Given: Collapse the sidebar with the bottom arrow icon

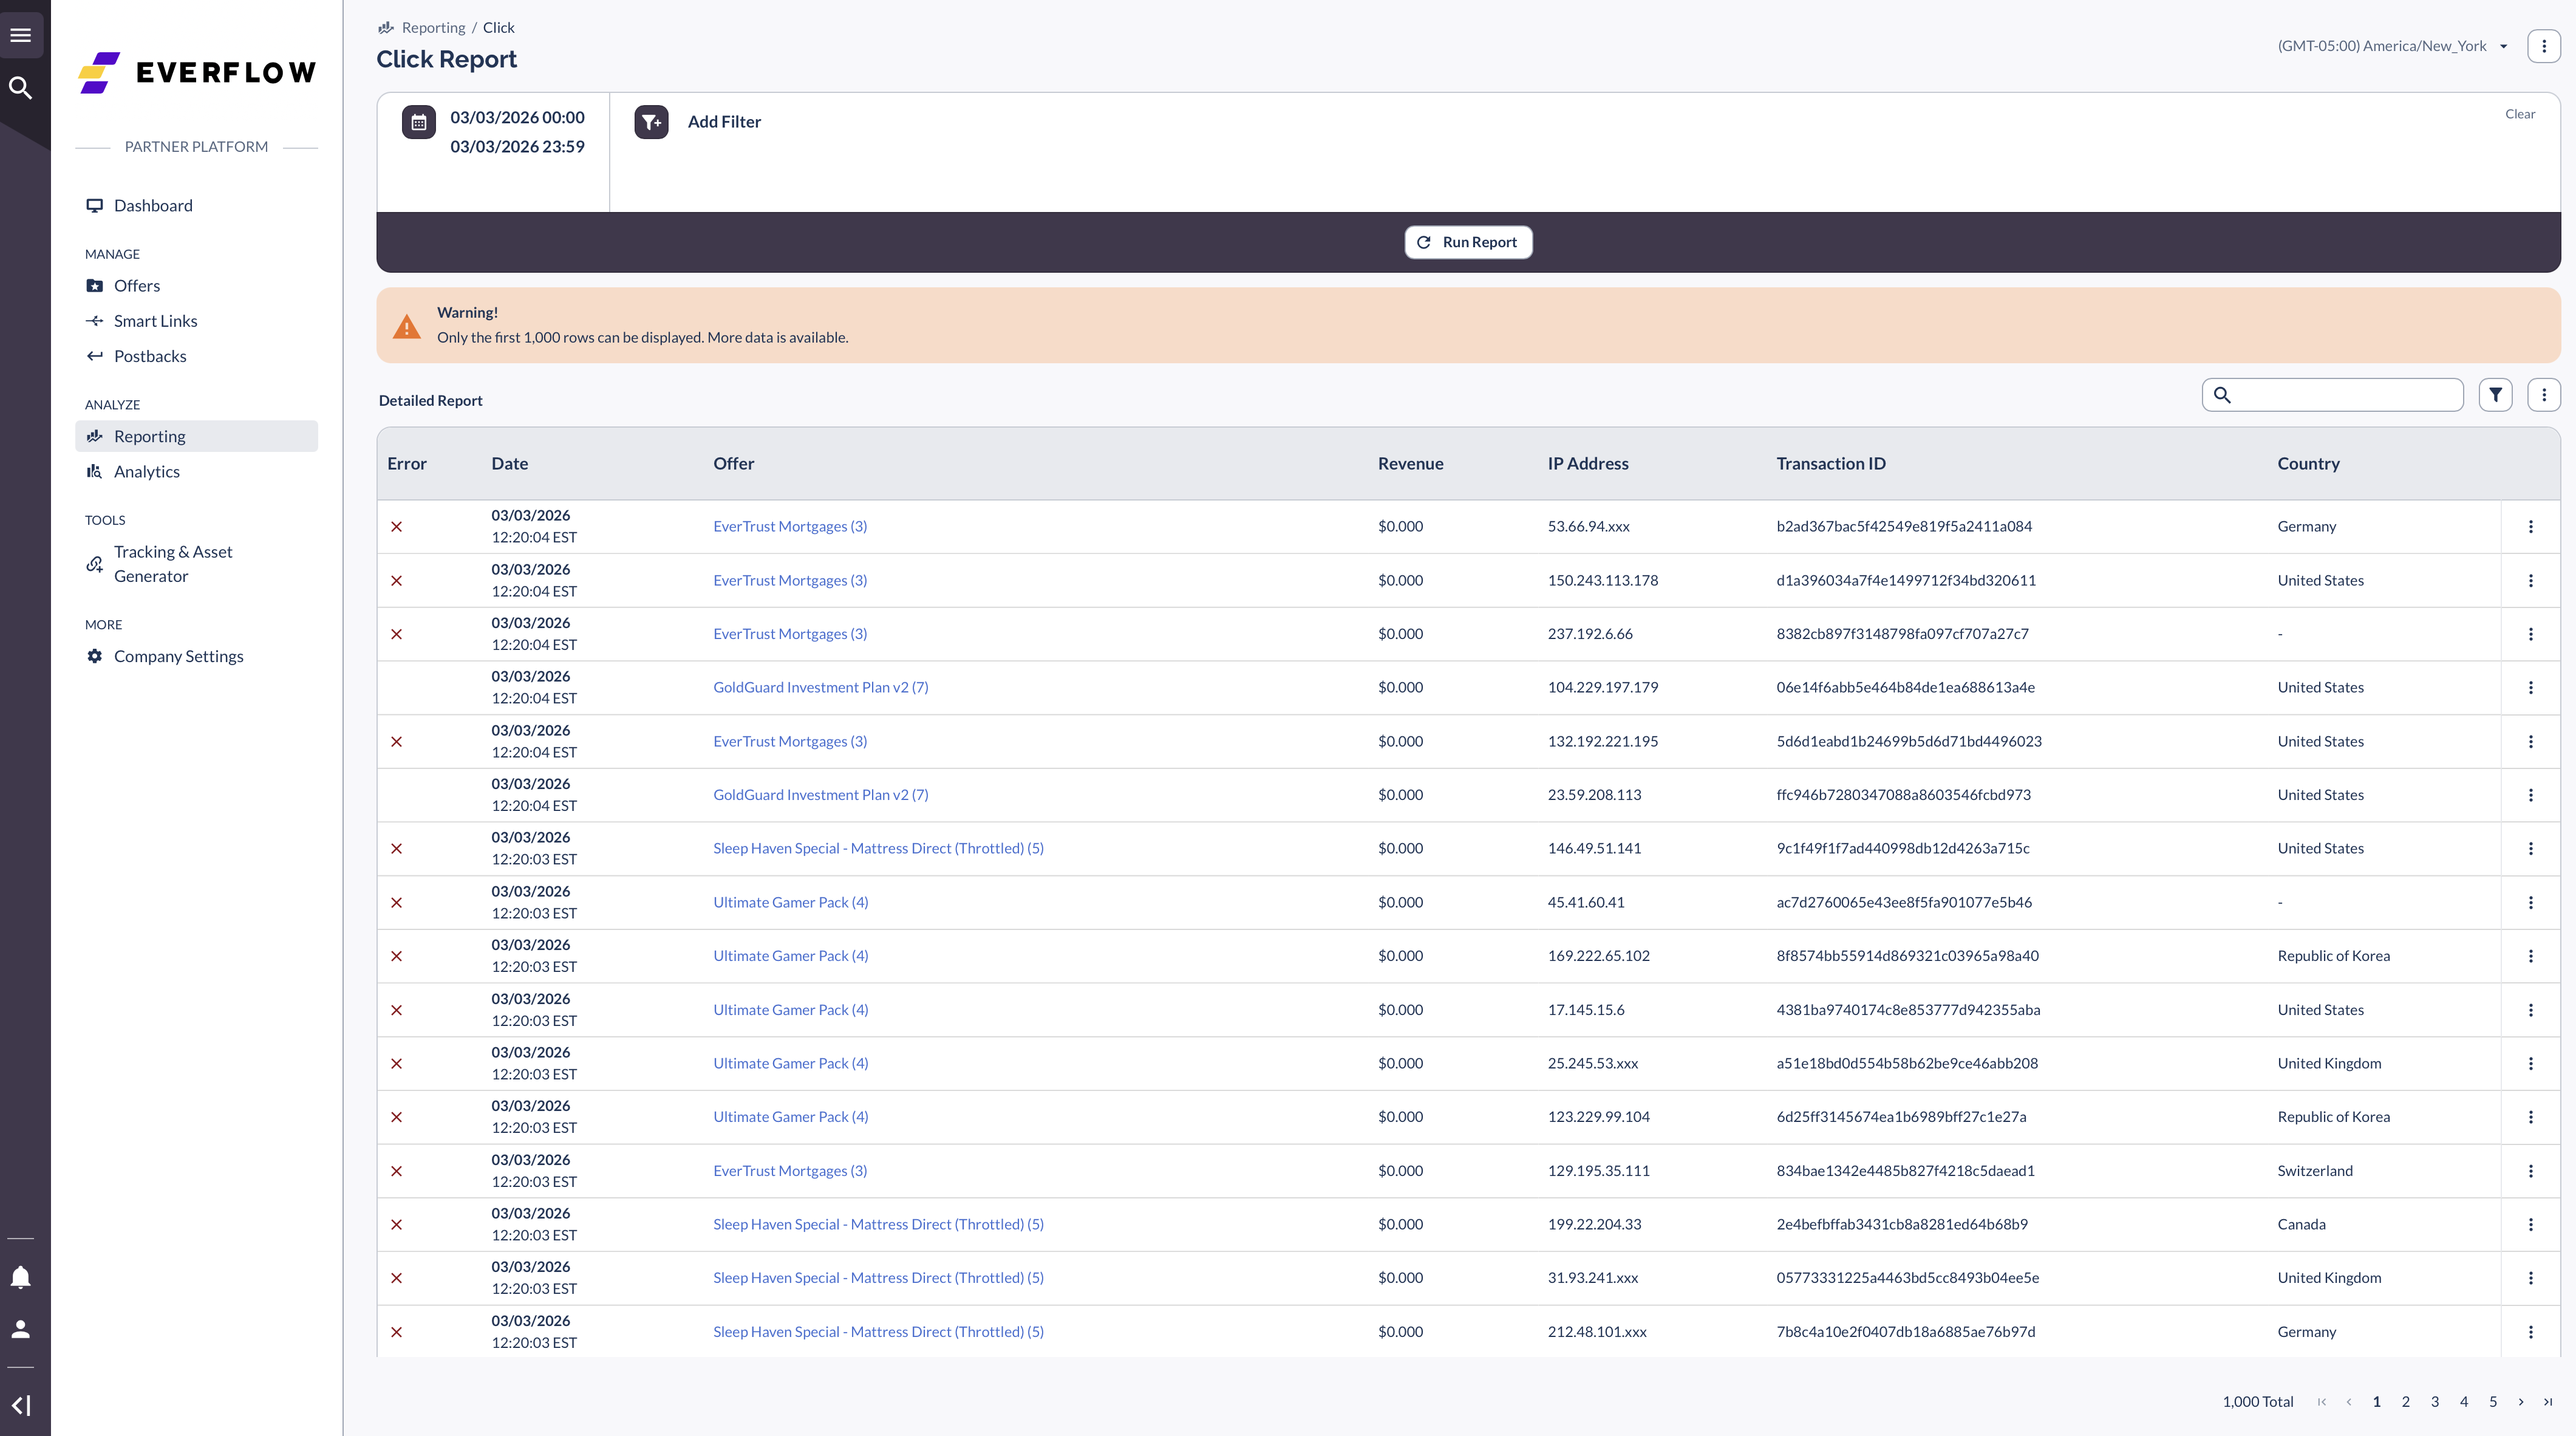Looking at the screenshot, I should [21, 1404].
